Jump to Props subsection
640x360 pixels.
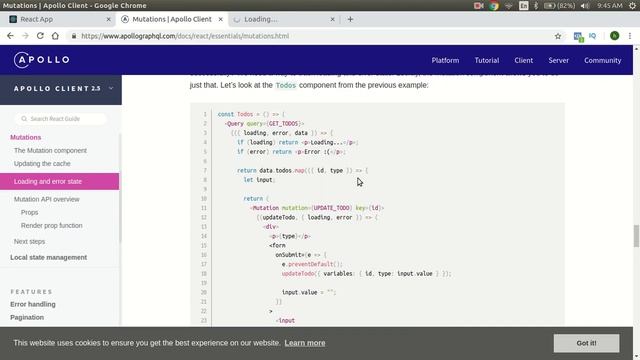tap(29, 213)
